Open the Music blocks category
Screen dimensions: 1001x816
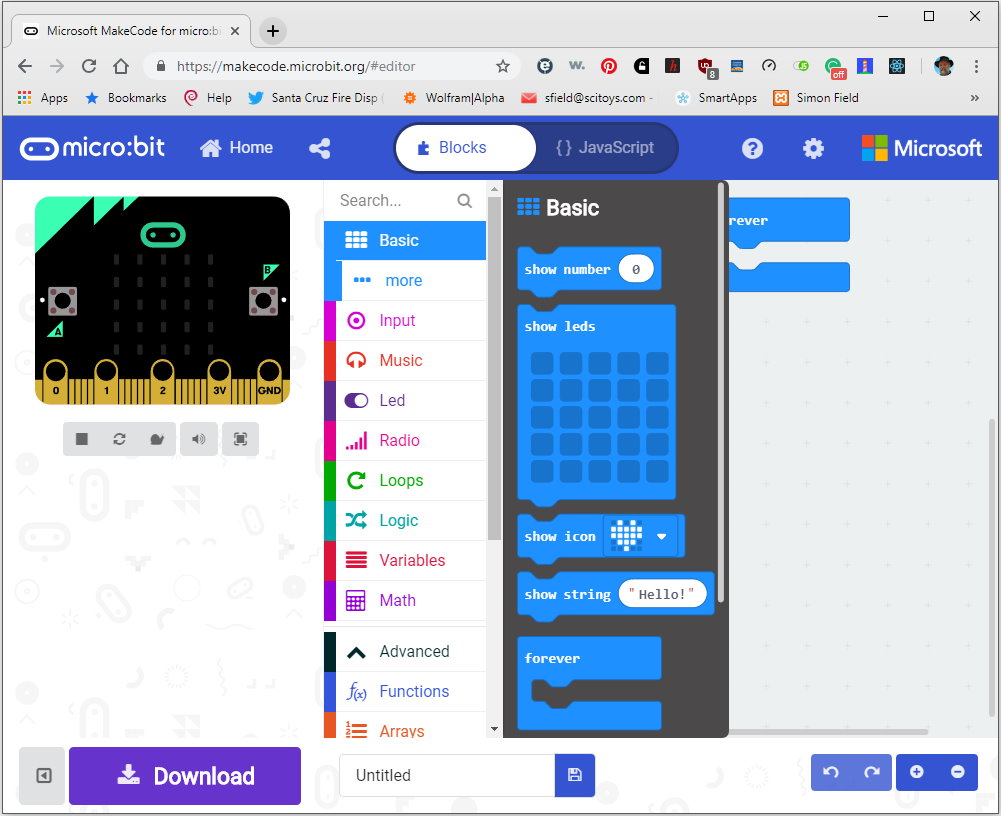(405, 360)
